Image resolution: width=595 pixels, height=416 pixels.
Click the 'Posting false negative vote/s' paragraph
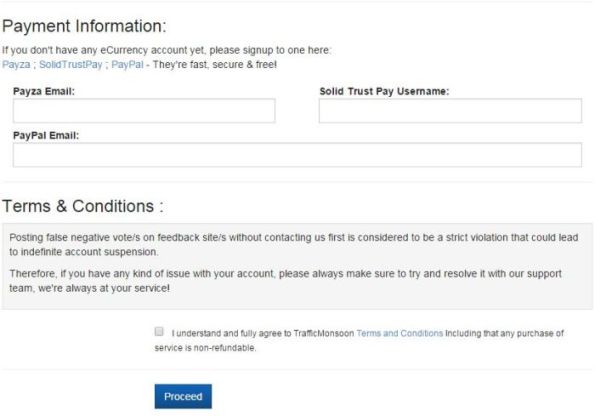[x=294, y=244]
